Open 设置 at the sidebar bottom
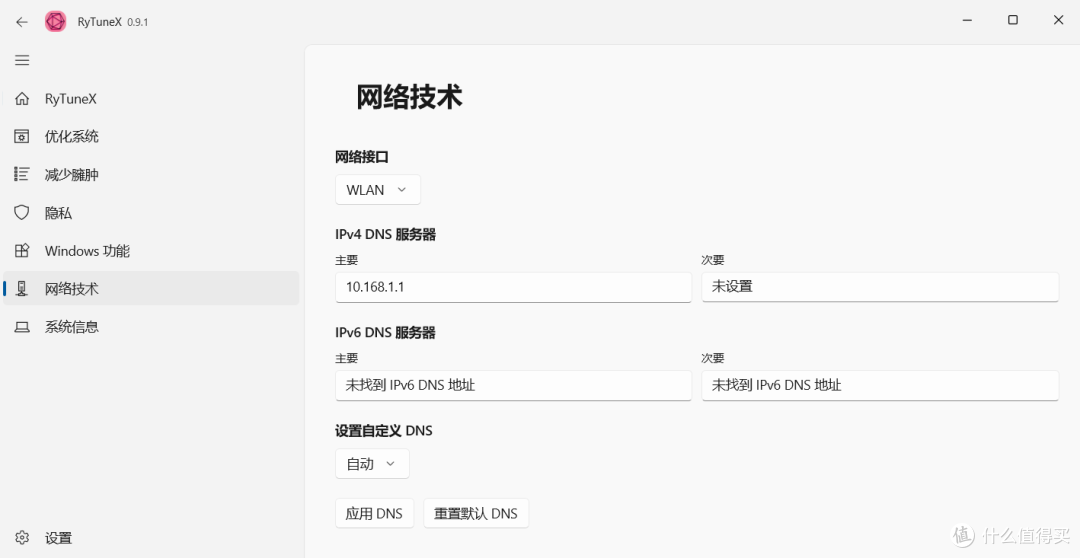 pyautogui.click(x=152, y=537)
